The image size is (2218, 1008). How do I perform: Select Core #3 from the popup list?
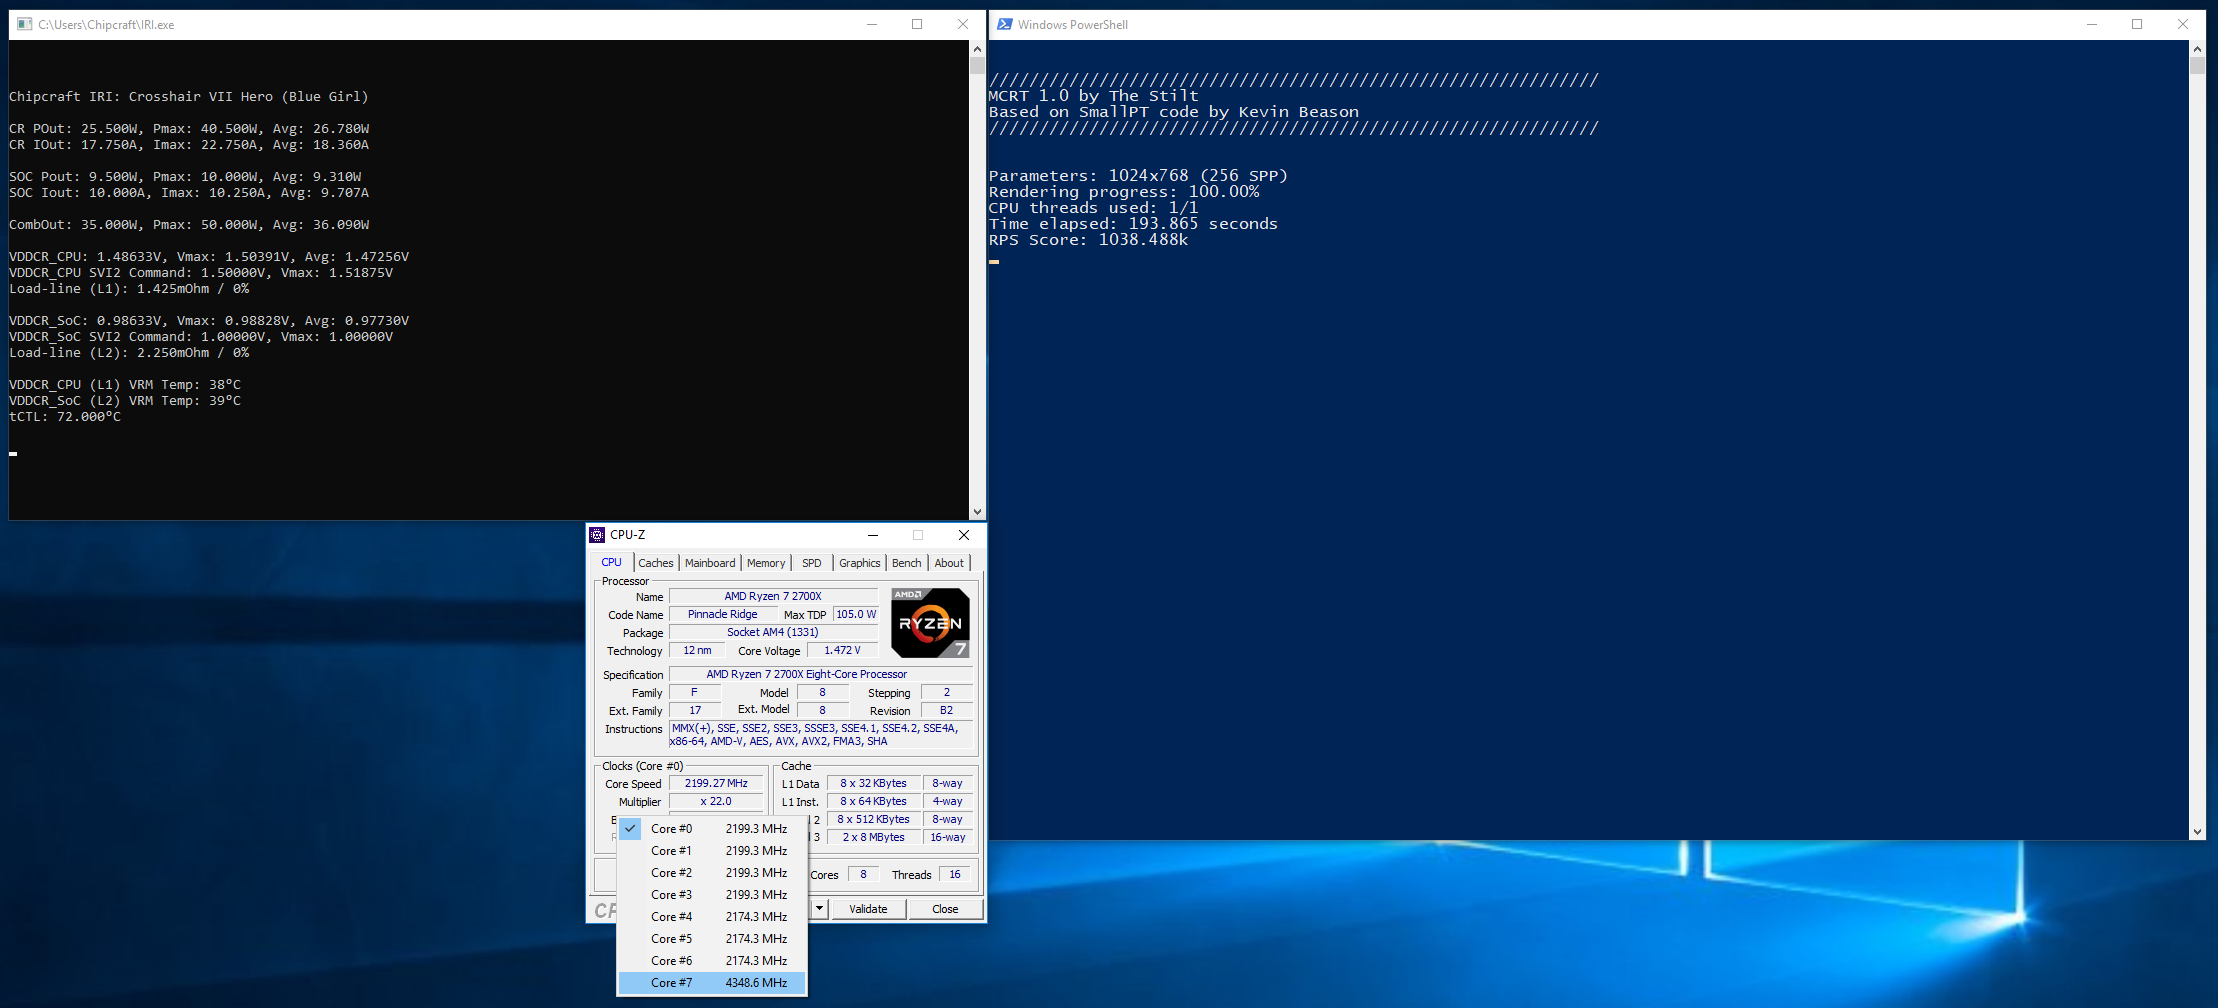pos(712,895)
